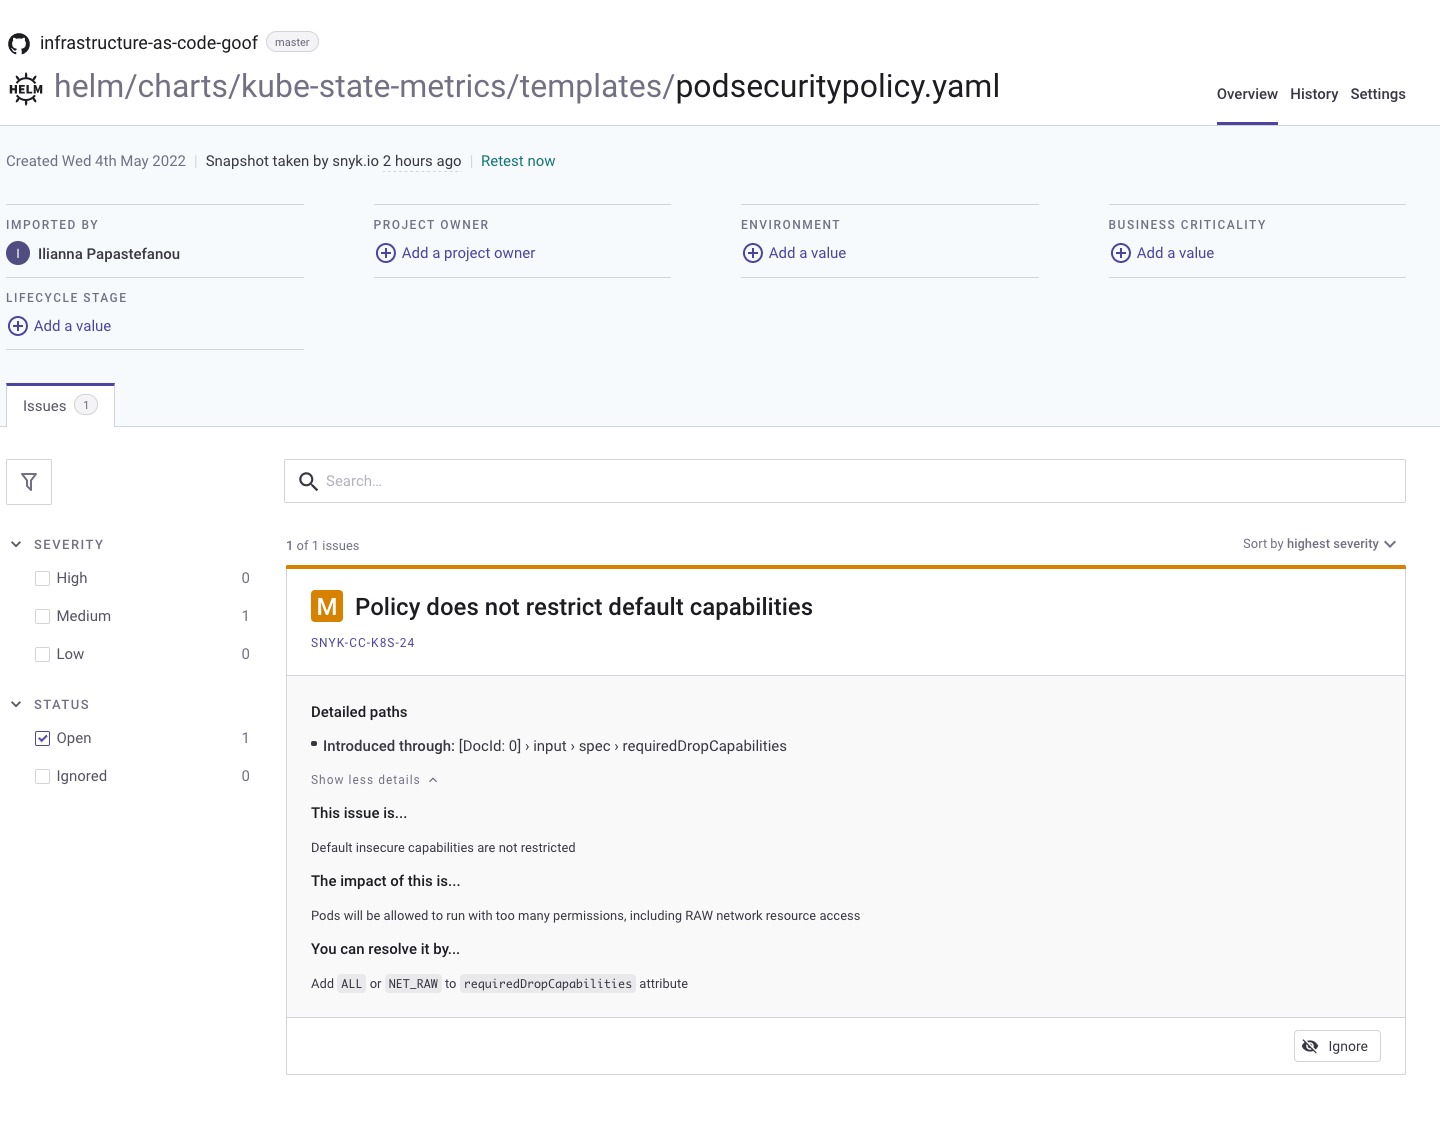Uncheck the Open status checkbox
Image resolution: width=1440 pixels, height=1121 pixels.
point(42,738)
